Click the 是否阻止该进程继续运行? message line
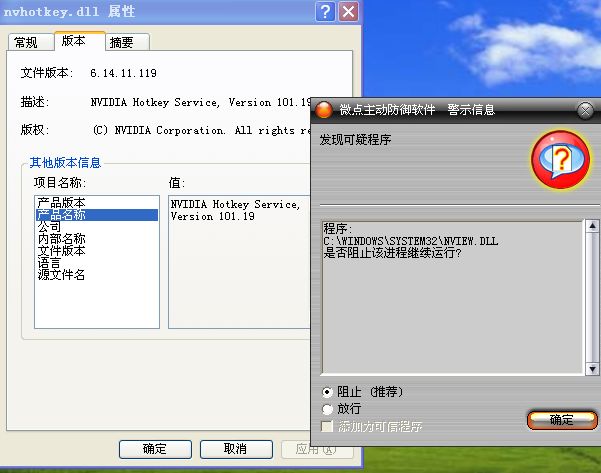 392,253
